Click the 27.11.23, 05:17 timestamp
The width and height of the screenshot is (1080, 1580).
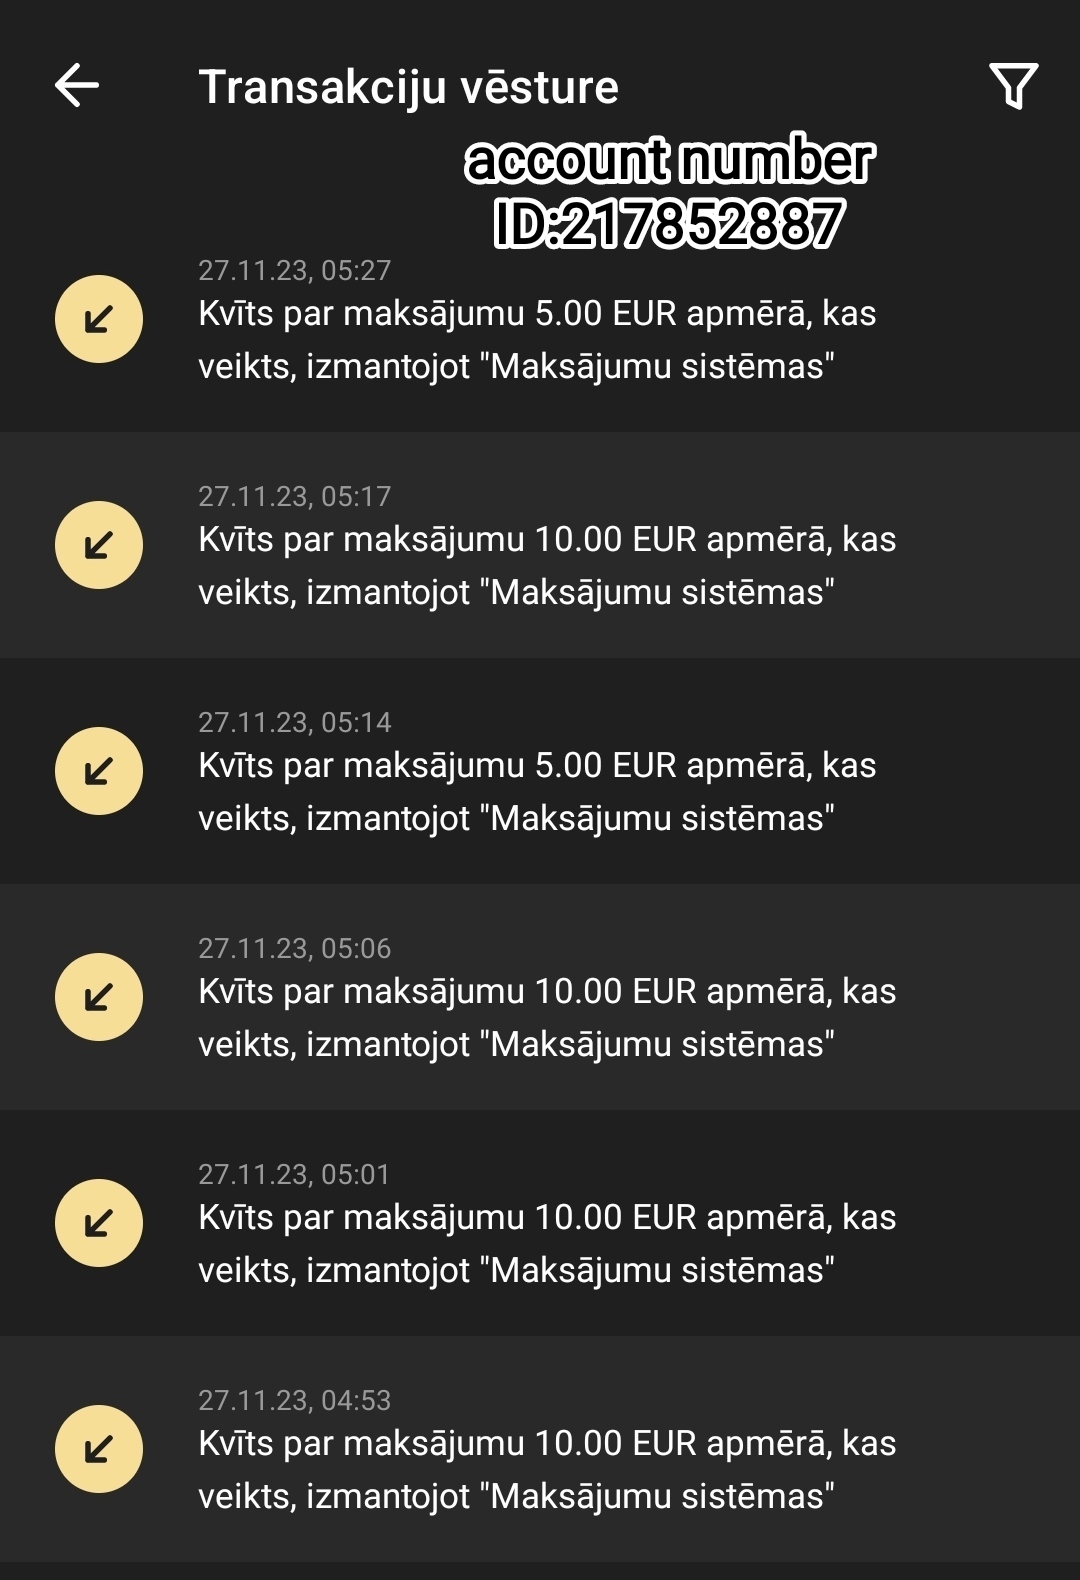tap(294, 496)
